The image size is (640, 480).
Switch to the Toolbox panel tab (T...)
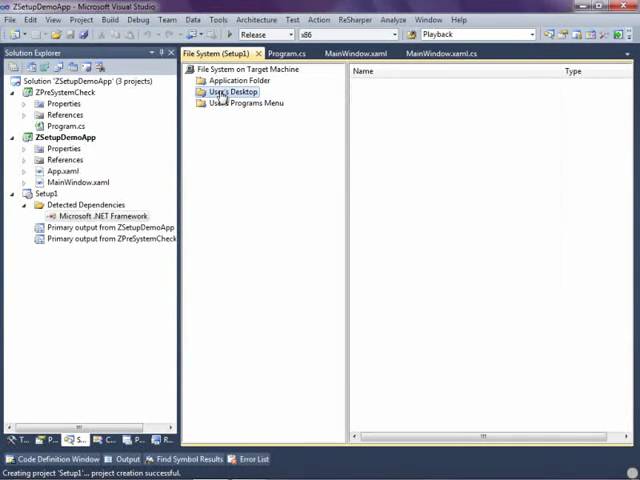coord(18,440)
